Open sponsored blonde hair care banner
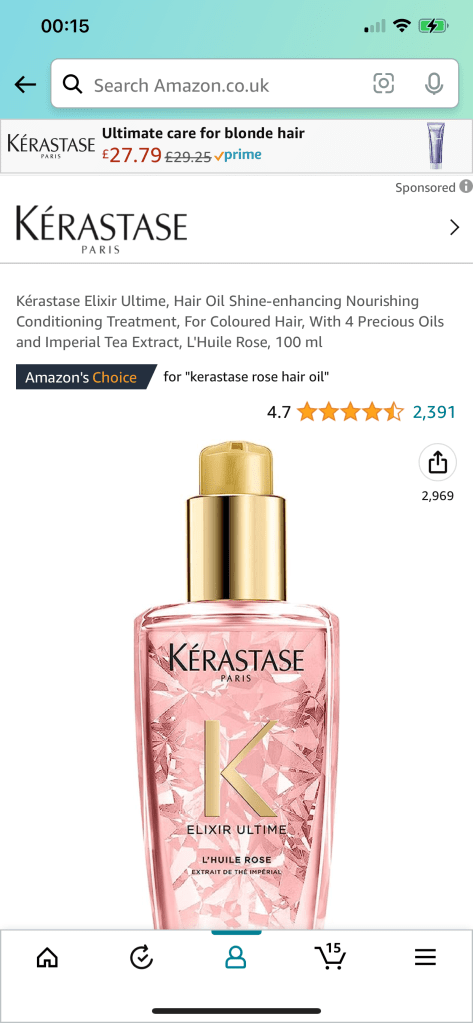The image size is (473, 1023). [x=236, y=146]
